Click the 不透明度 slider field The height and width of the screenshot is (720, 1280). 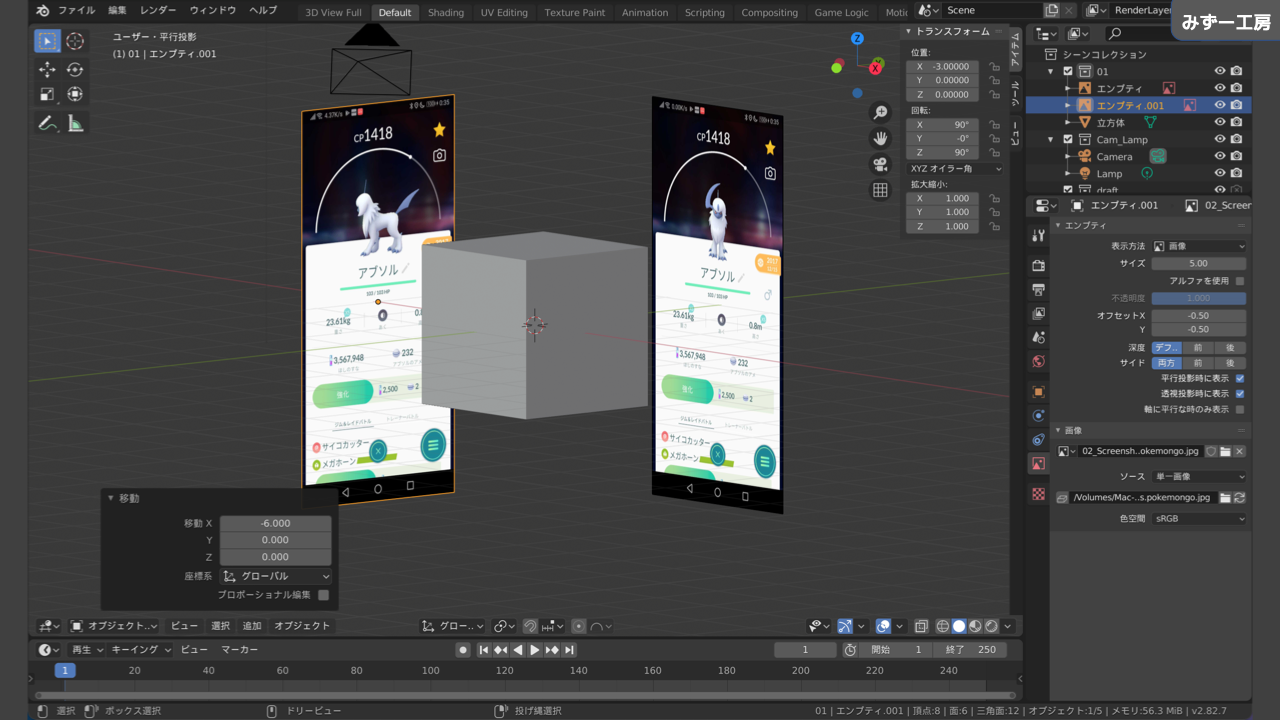tap(1198, 298)
